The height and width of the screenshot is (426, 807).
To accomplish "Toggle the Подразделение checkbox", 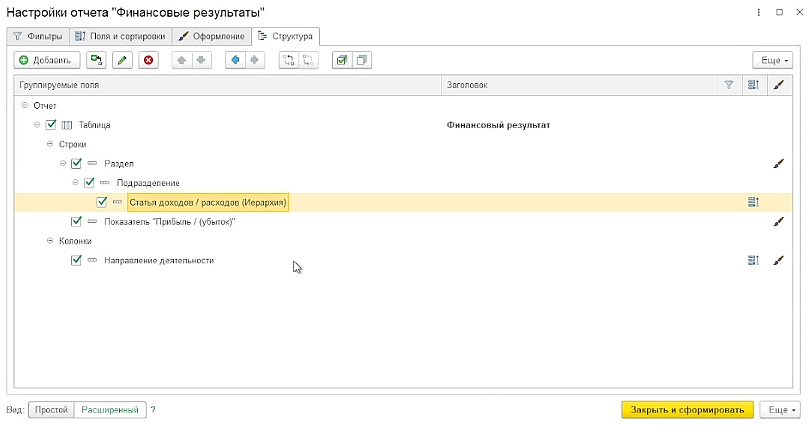I will tap(89, 183).
